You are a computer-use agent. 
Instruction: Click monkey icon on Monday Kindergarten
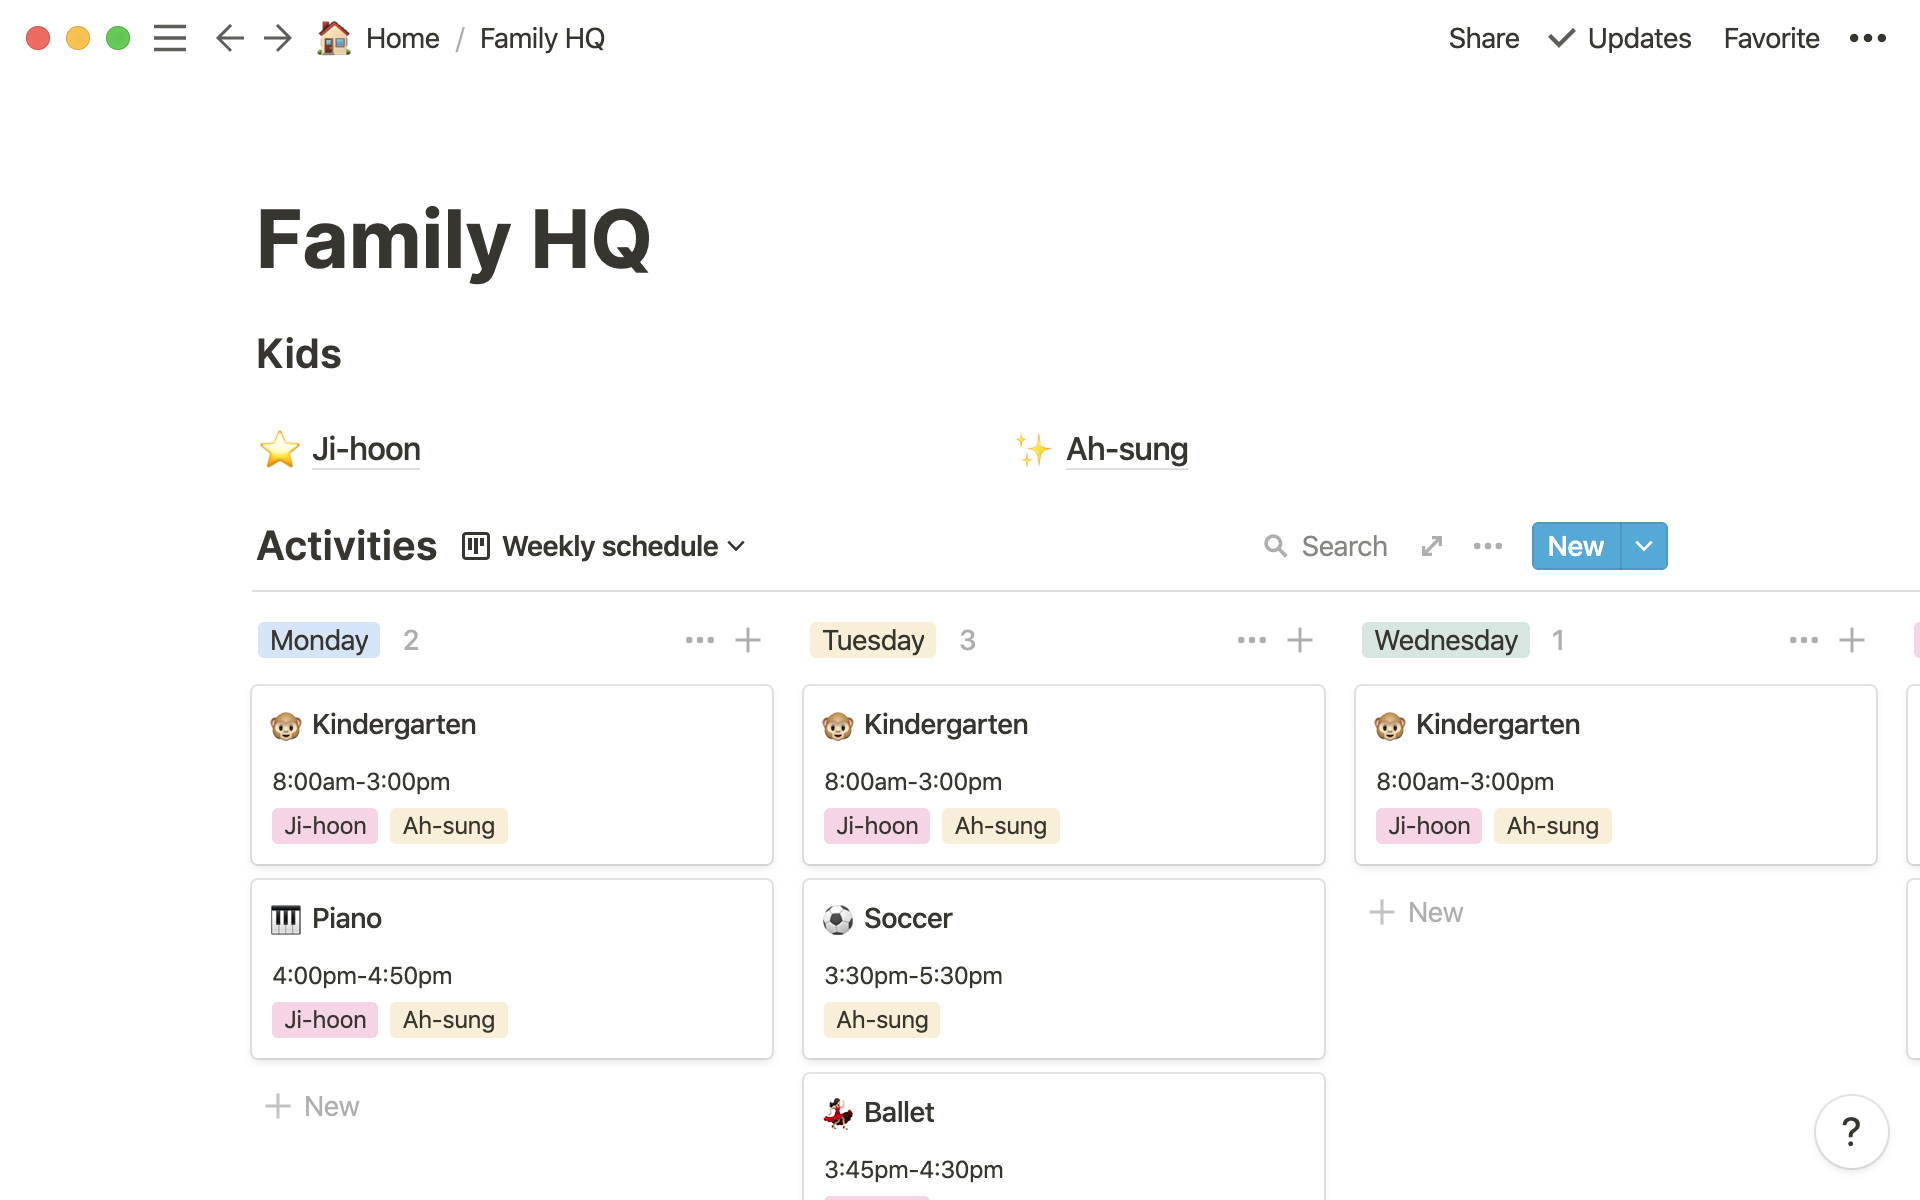286,725
